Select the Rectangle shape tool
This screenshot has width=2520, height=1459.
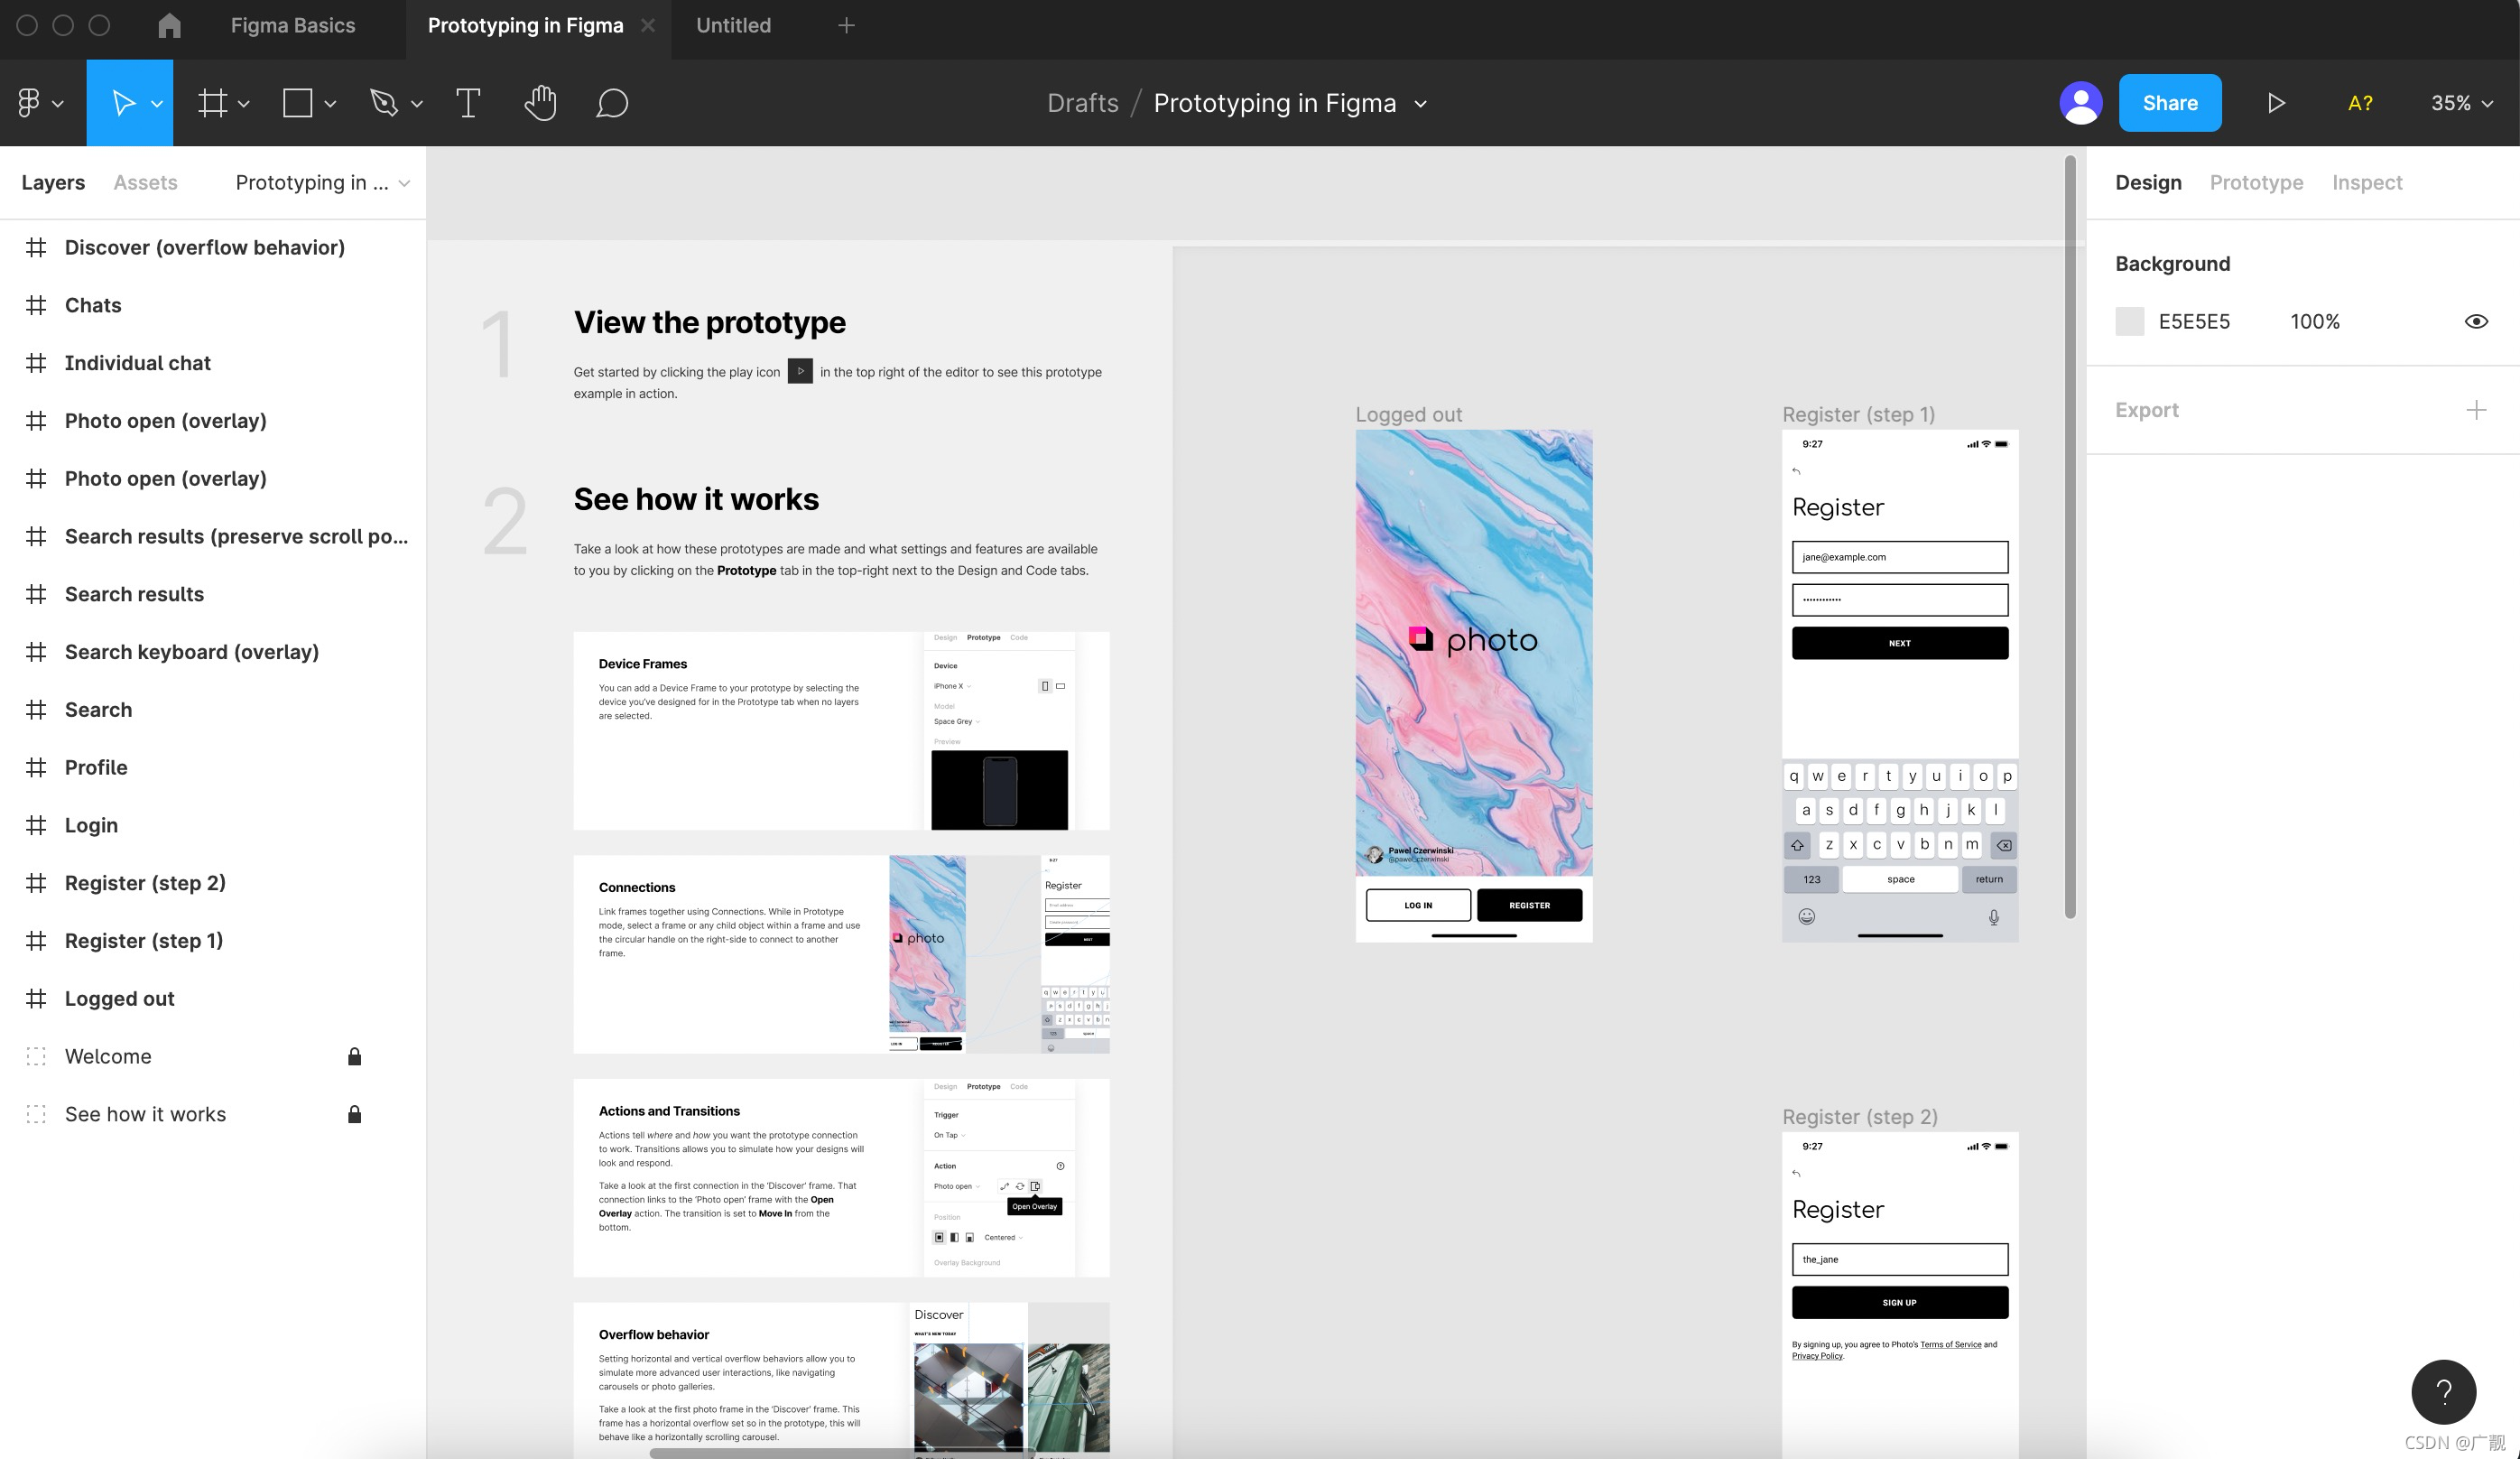pyautogui.click(x=298, y=103)
